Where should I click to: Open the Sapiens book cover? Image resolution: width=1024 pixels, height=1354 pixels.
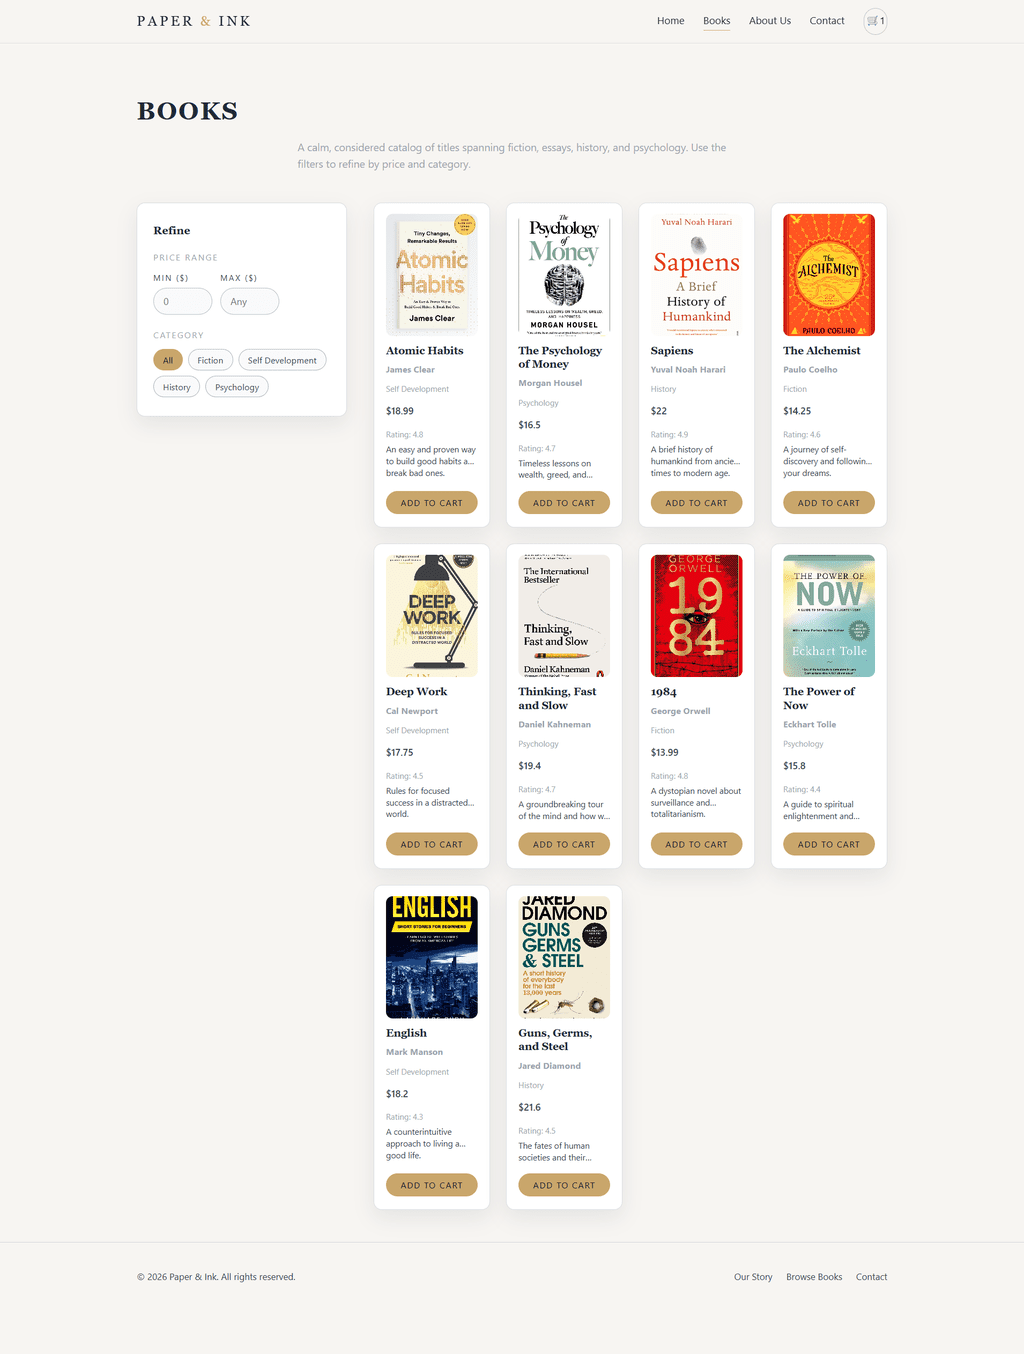(697, 275)
